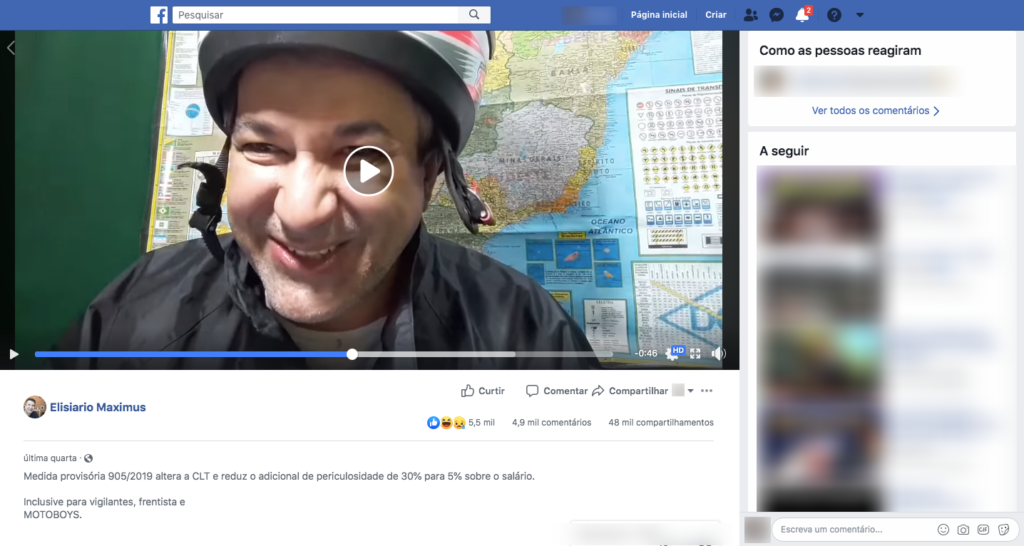
Task: Open the Criar menu
Action: click(716, 15)
